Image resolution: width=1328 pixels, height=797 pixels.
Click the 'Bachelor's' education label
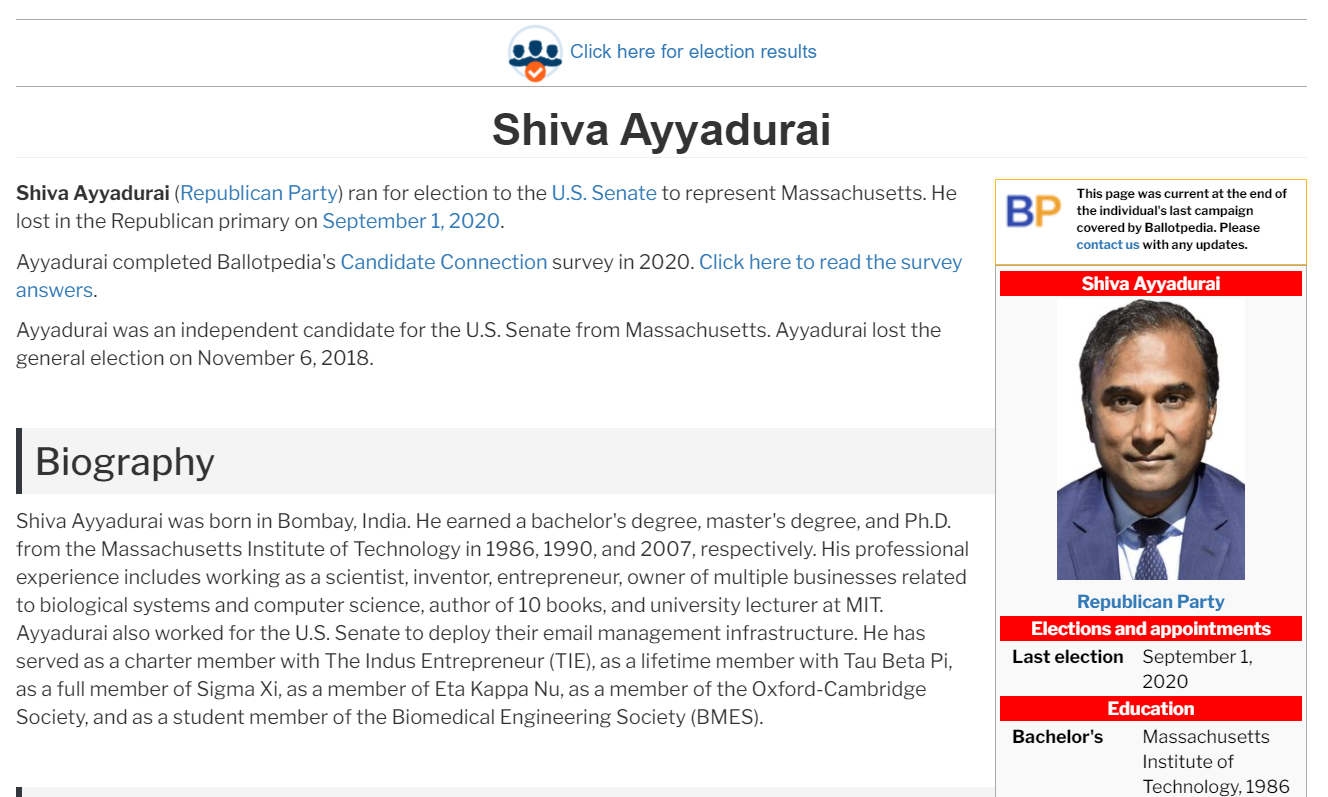pos(1057,737)
